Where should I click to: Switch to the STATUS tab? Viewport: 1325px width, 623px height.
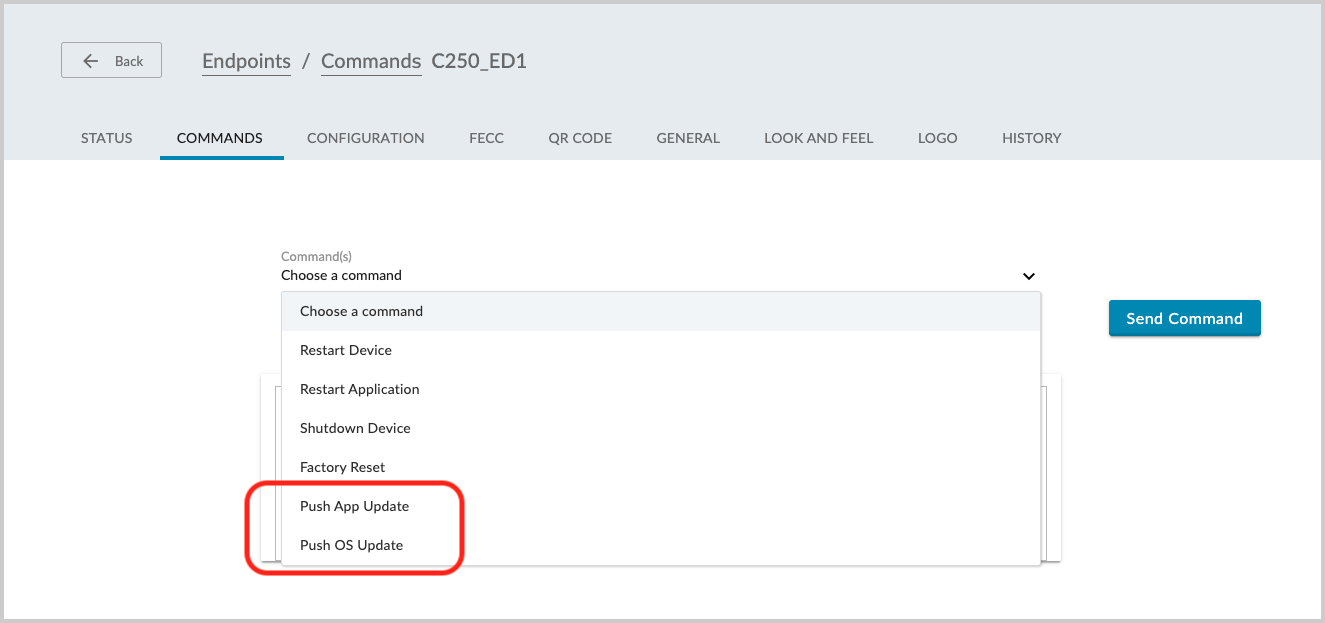[107, 138]
